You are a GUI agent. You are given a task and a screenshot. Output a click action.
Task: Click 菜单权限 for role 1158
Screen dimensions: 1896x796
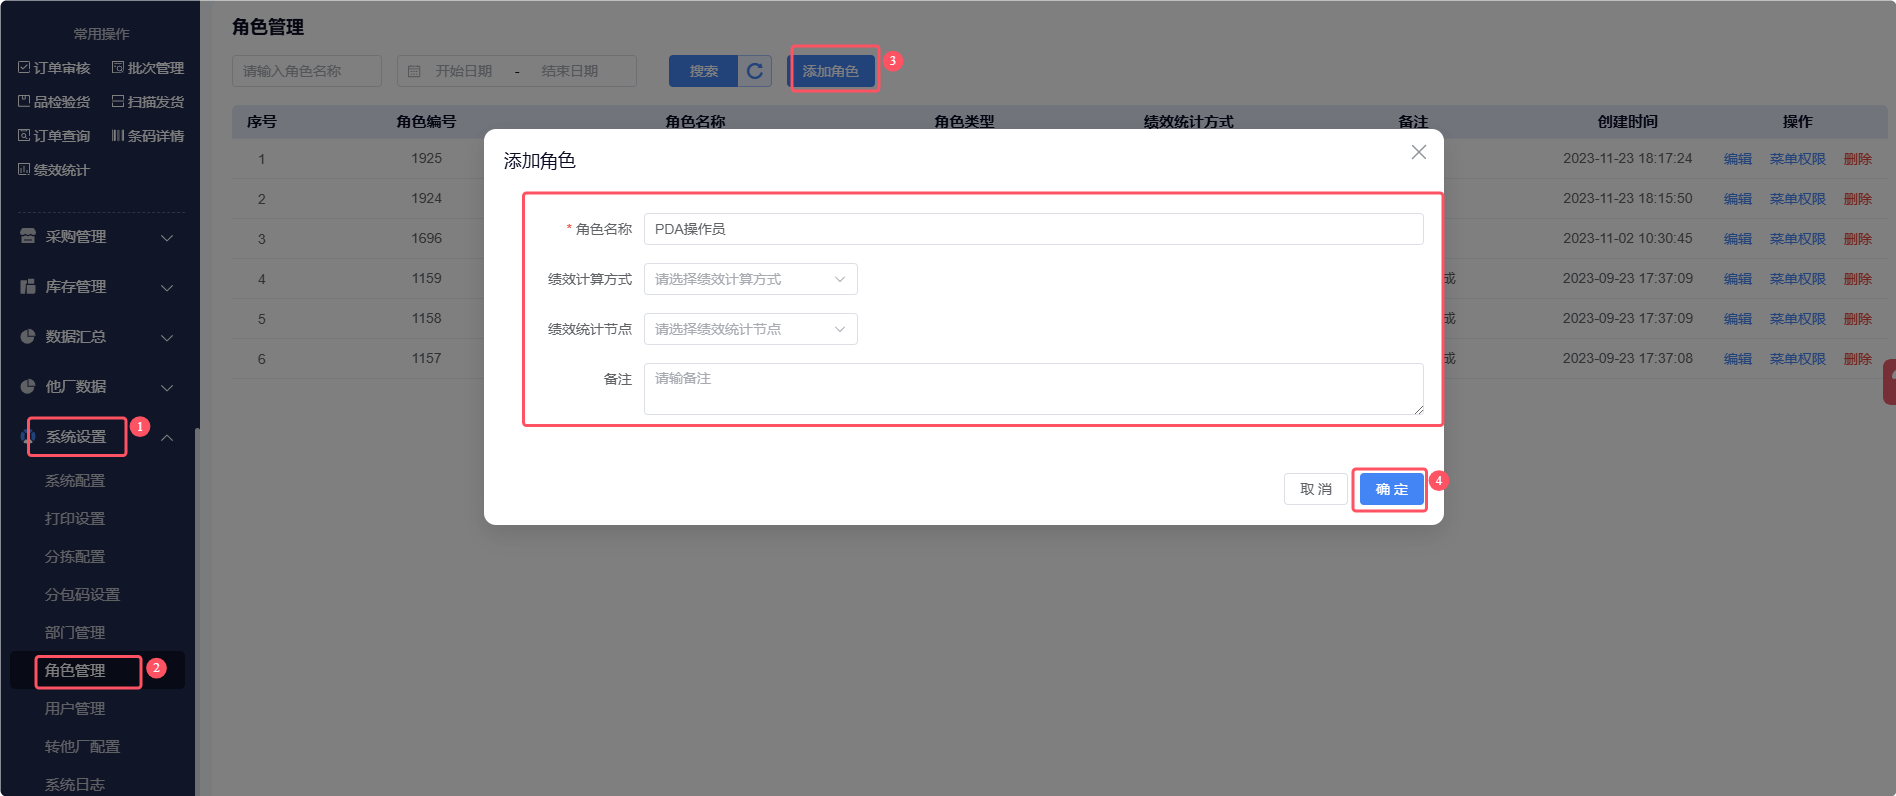1797,319
